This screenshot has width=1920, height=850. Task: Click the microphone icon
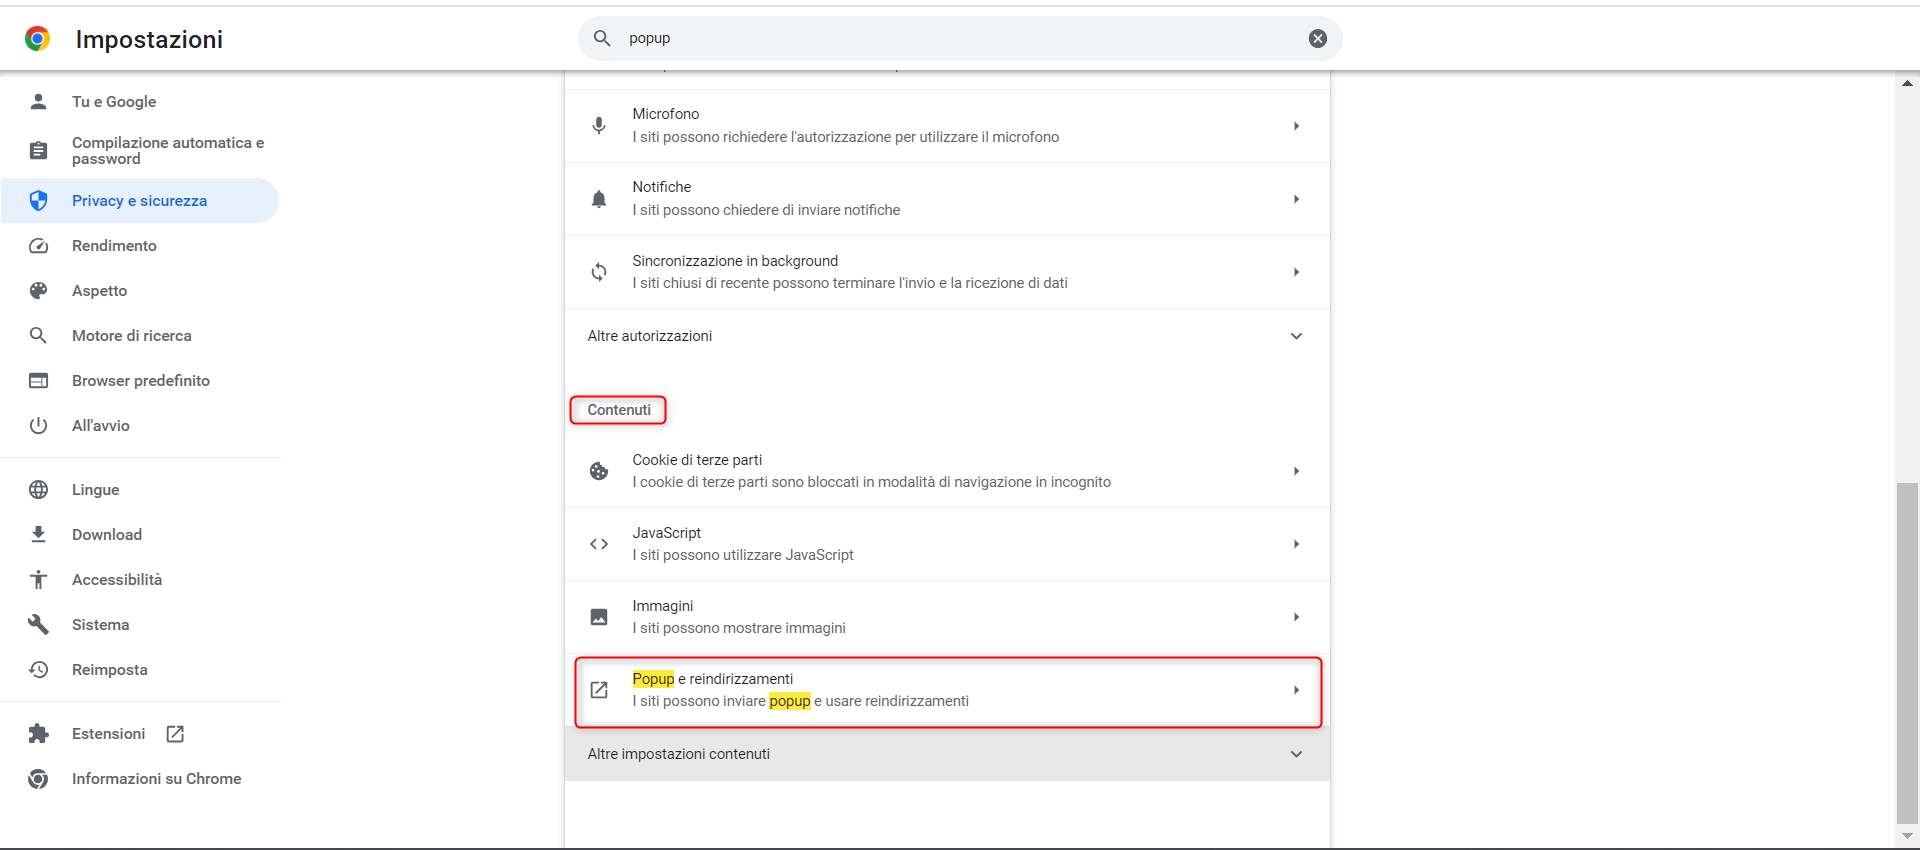[599, 126]
